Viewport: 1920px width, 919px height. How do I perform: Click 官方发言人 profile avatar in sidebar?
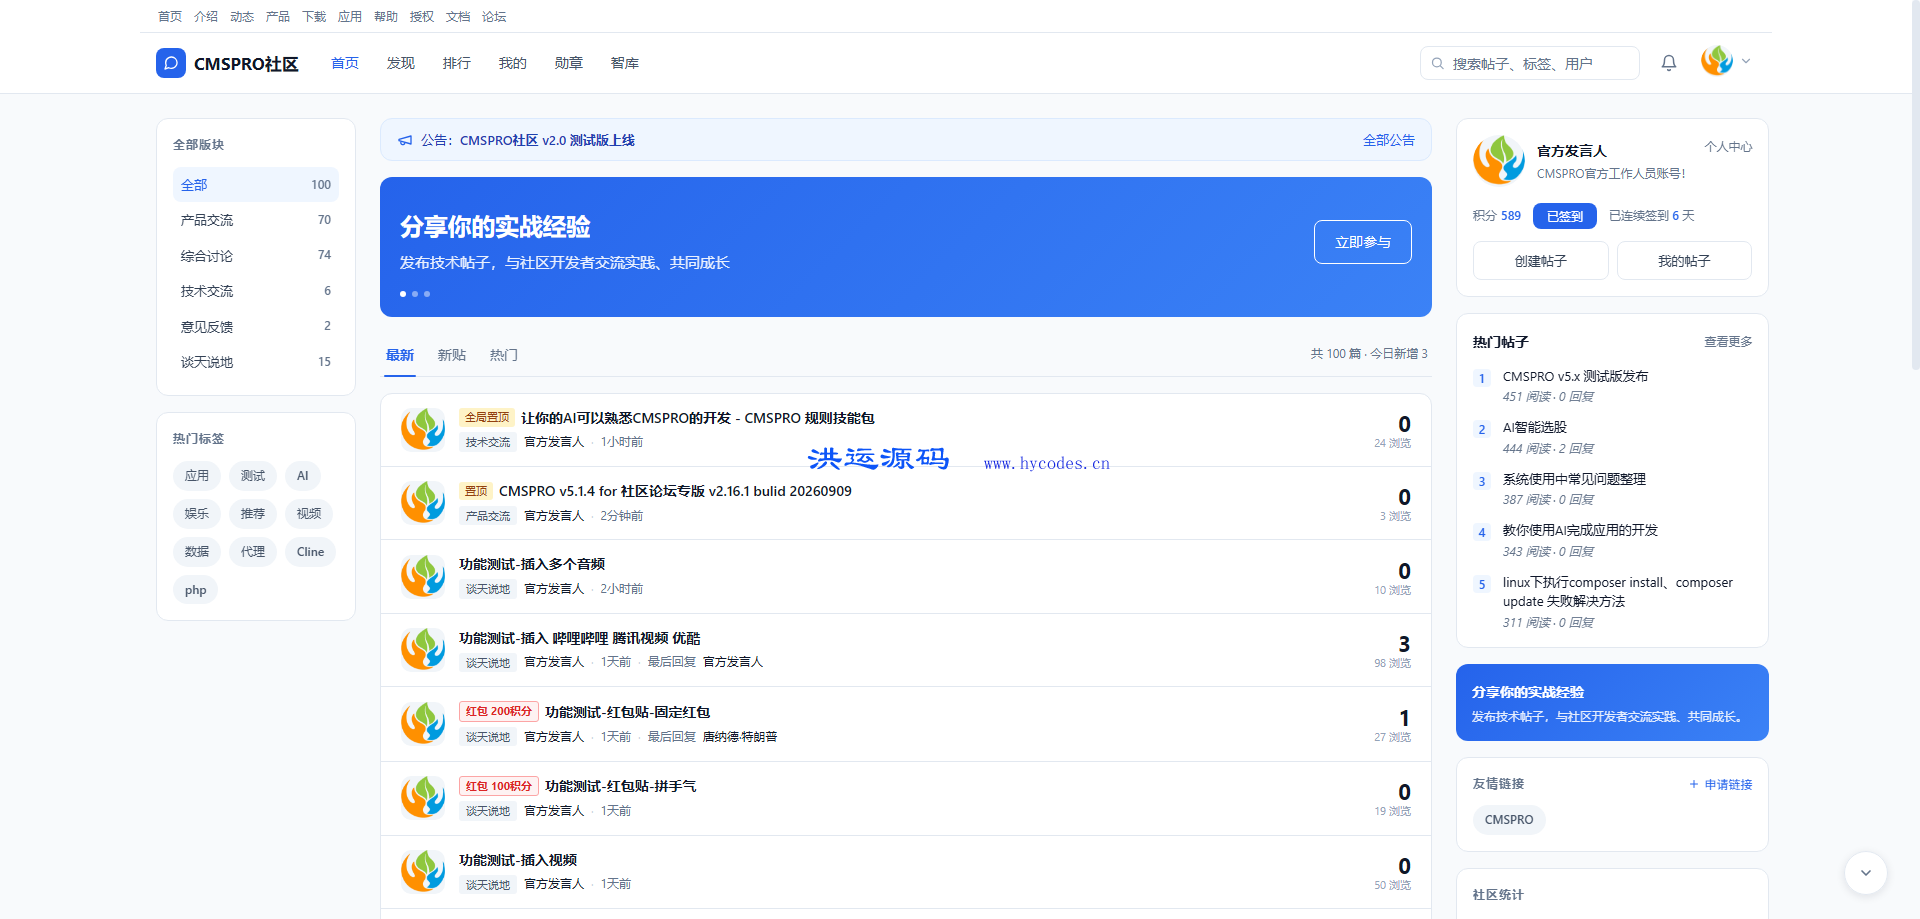coord(1499,160)
